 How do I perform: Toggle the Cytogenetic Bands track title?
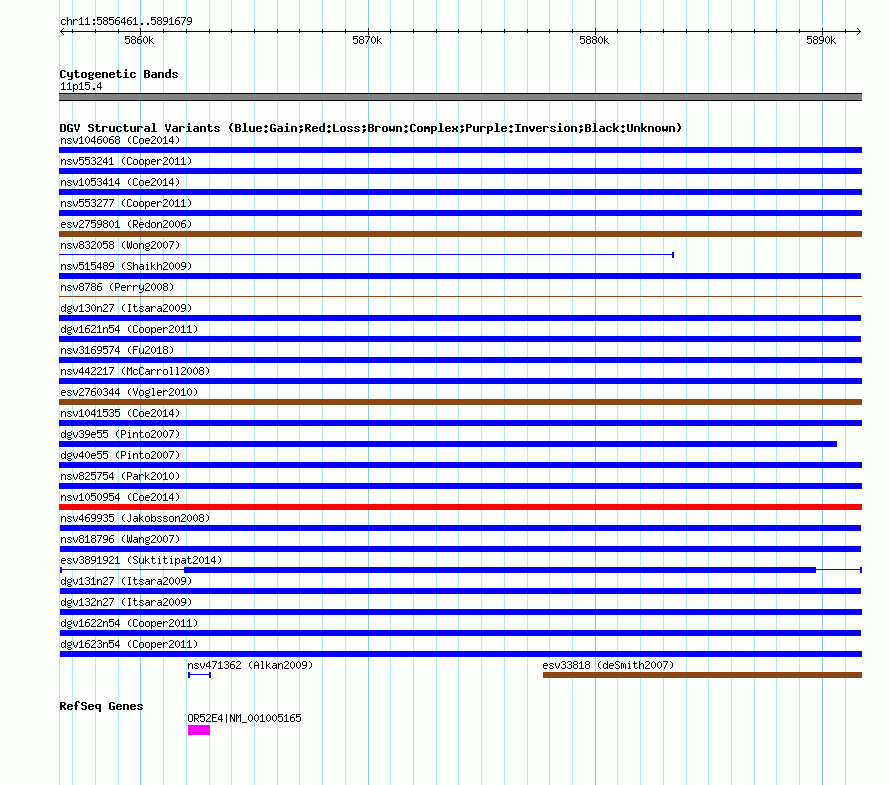coord(119,74)
